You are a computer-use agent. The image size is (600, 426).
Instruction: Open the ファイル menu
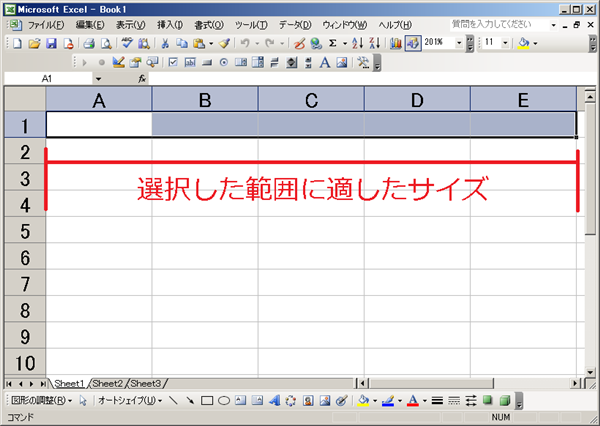(46, 25)
